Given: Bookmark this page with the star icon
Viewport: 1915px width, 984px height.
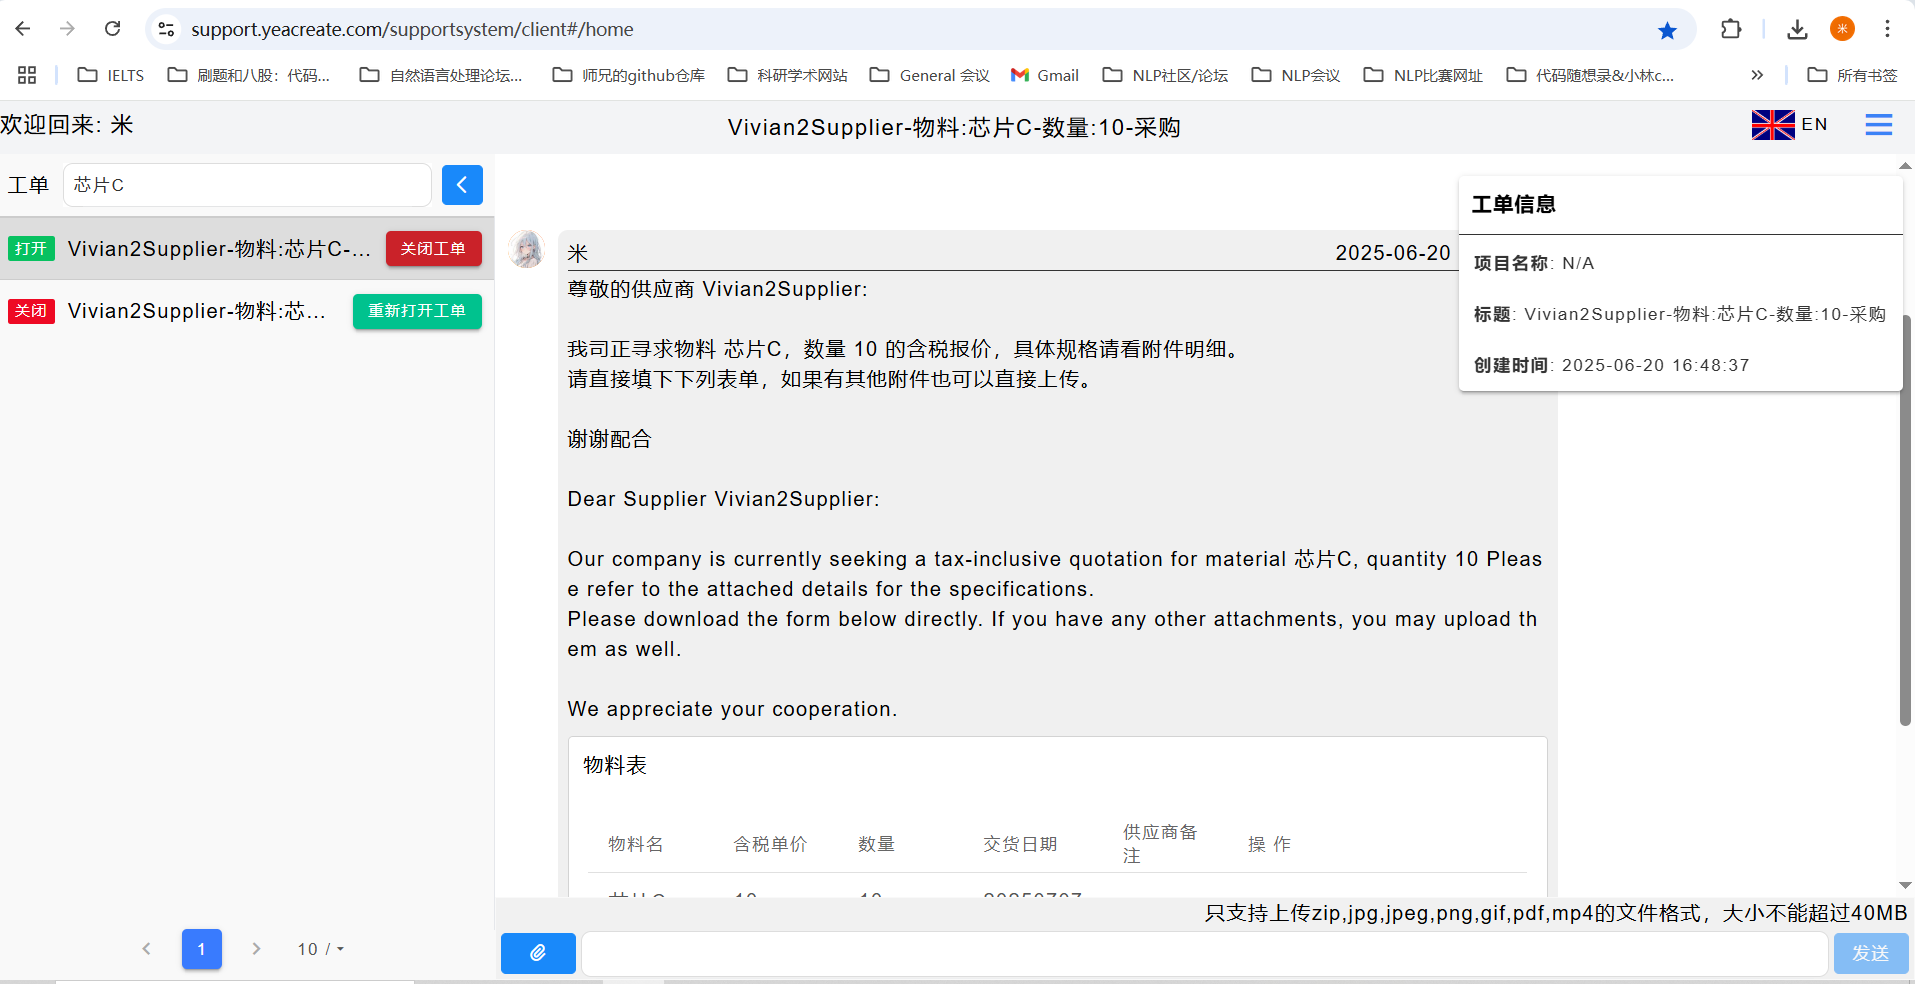Looking at the screenshot, I should (1667, 30).
